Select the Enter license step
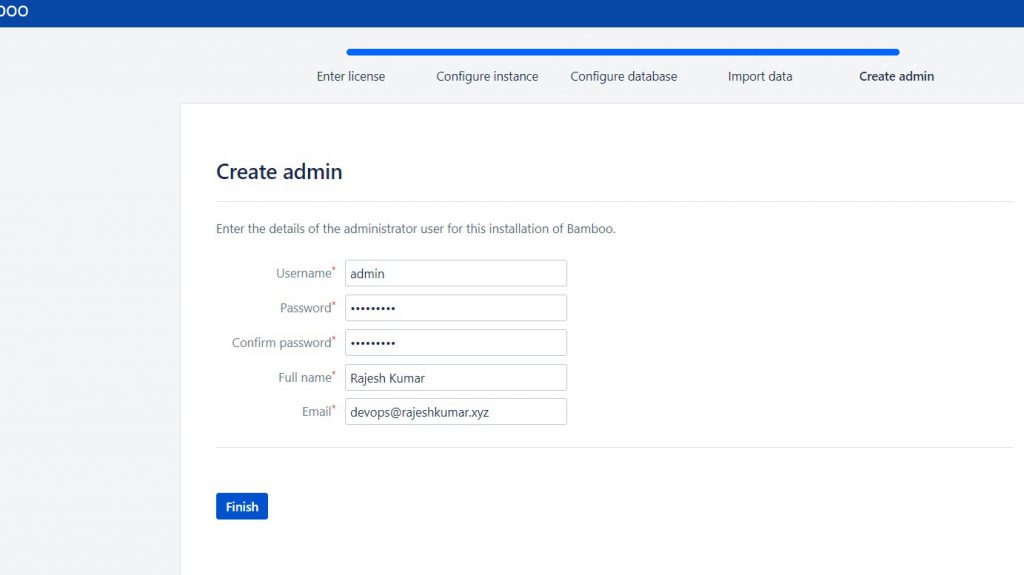This screenshot has height=575, width=1024. coord(350,76)
